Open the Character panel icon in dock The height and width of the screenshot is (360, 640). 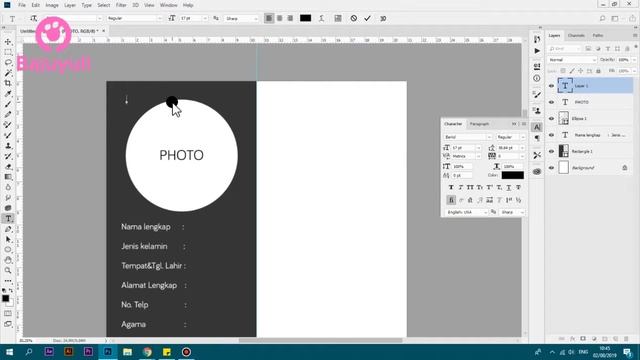point(537,127)
